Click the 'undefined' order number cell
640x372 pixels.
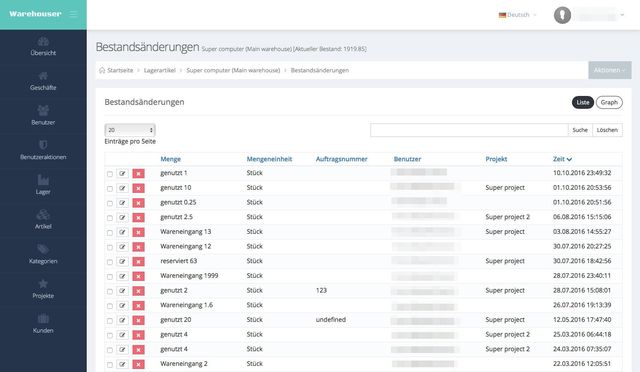(x=331, y=320)
